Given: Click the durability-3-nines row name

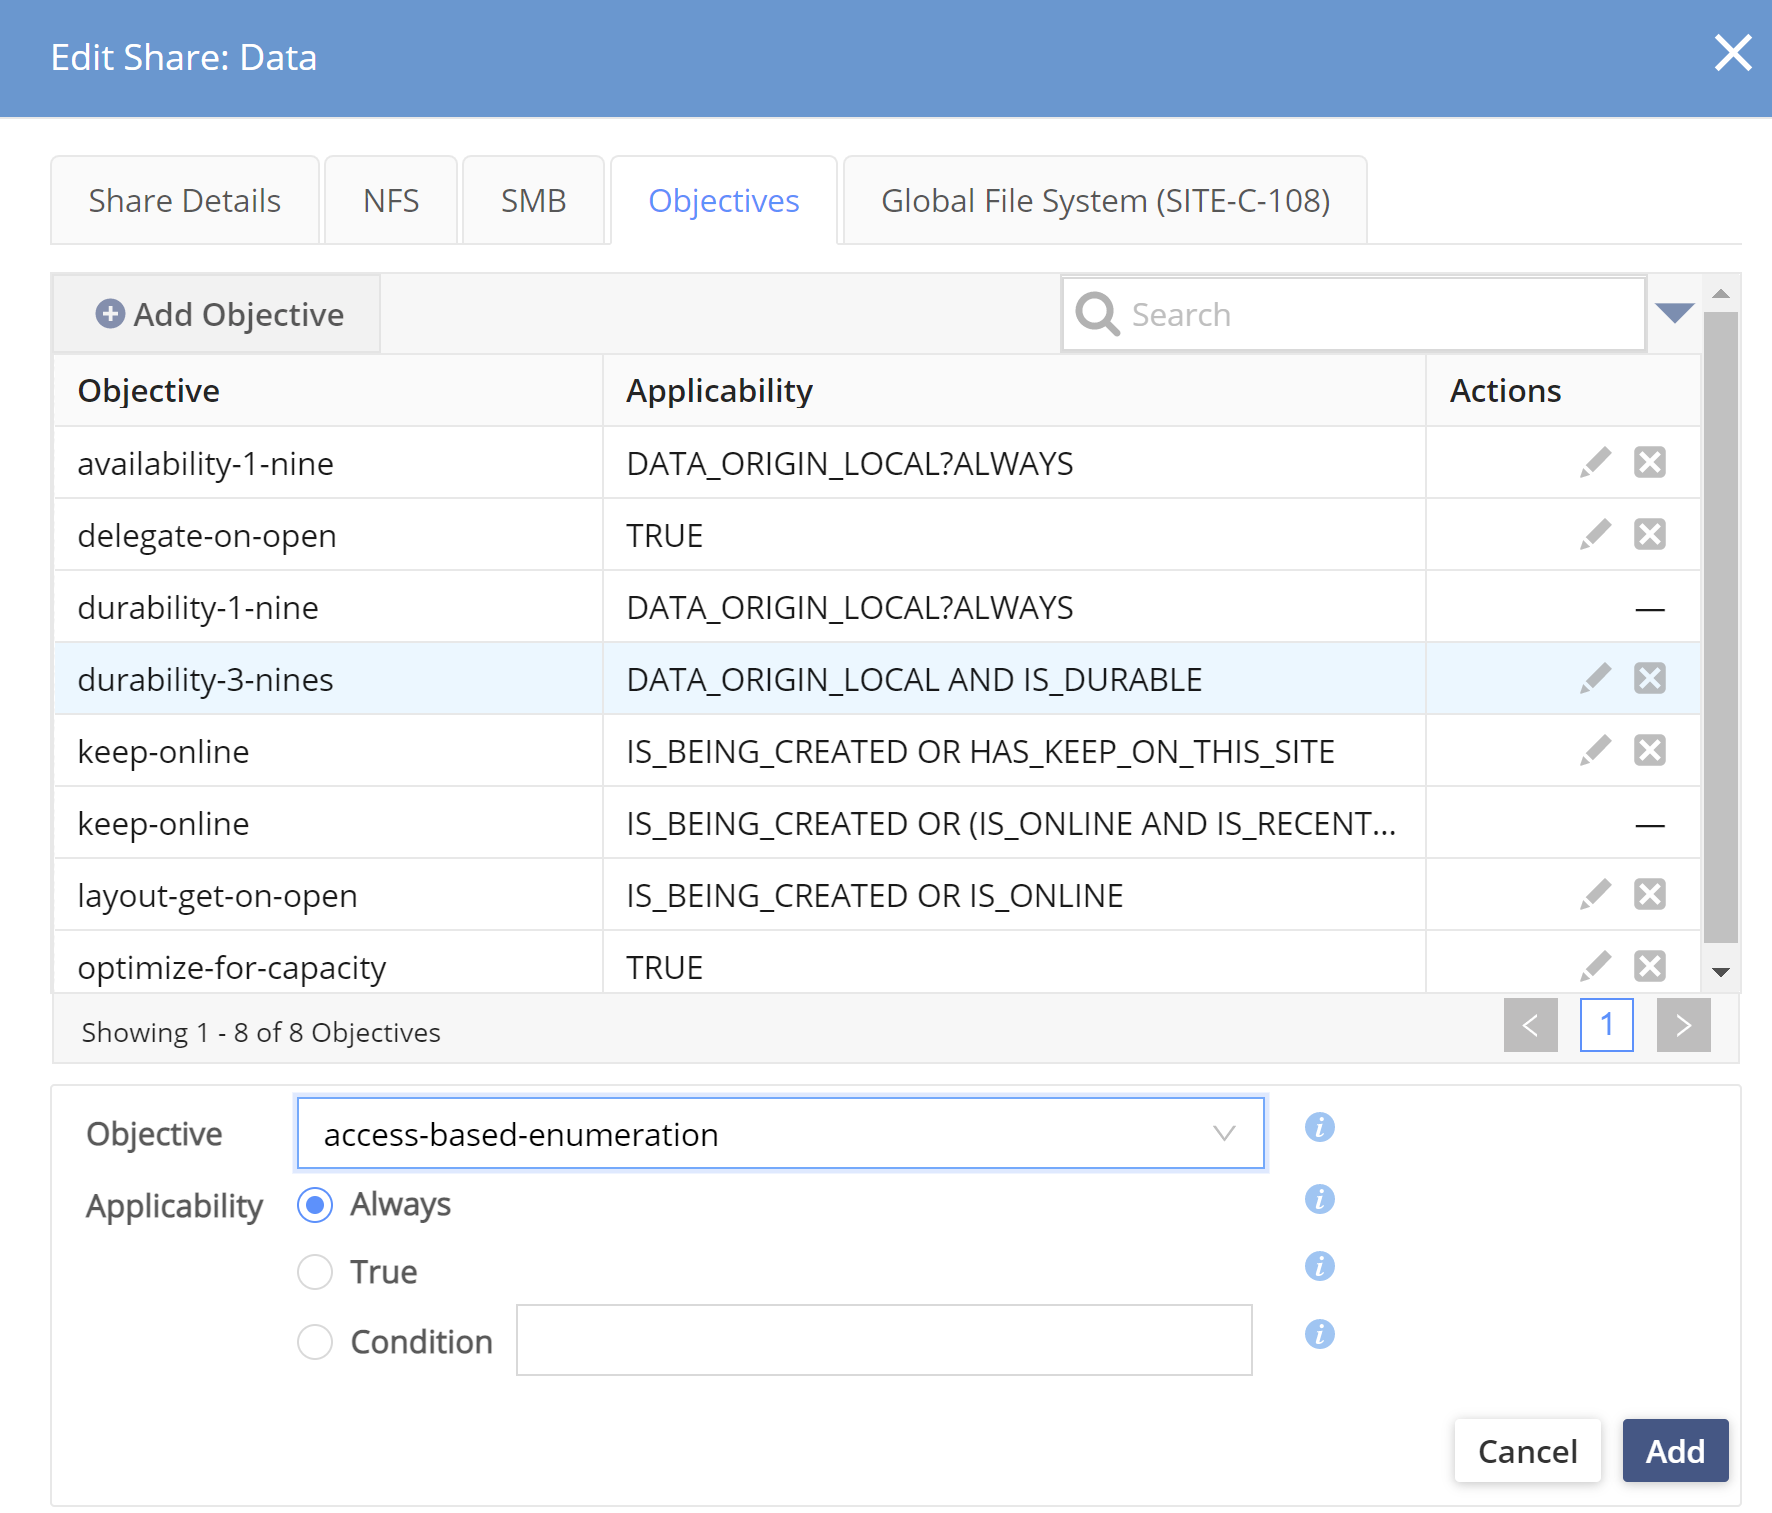Looking at the screenshot, I should tap(206, 680).
